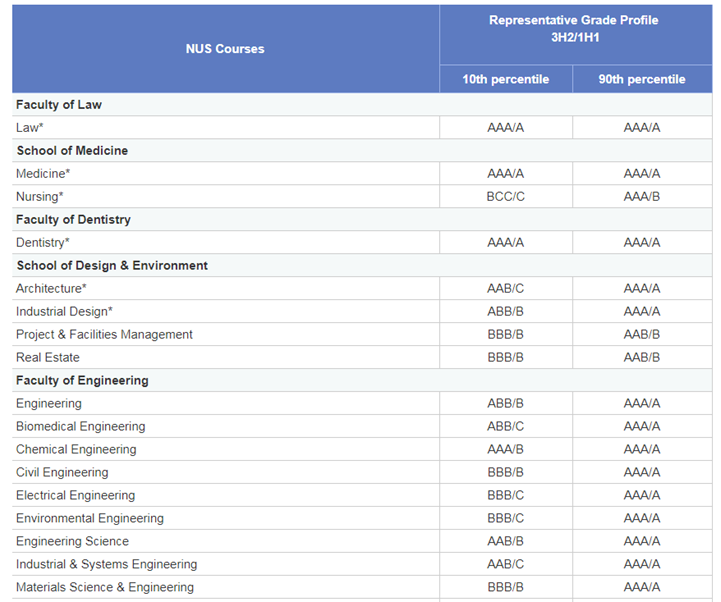The height and width of the screenshot is (602, 721).
Task: Select Real Estate 10th percentile value BBB/B
Action: tap(506, 357)
